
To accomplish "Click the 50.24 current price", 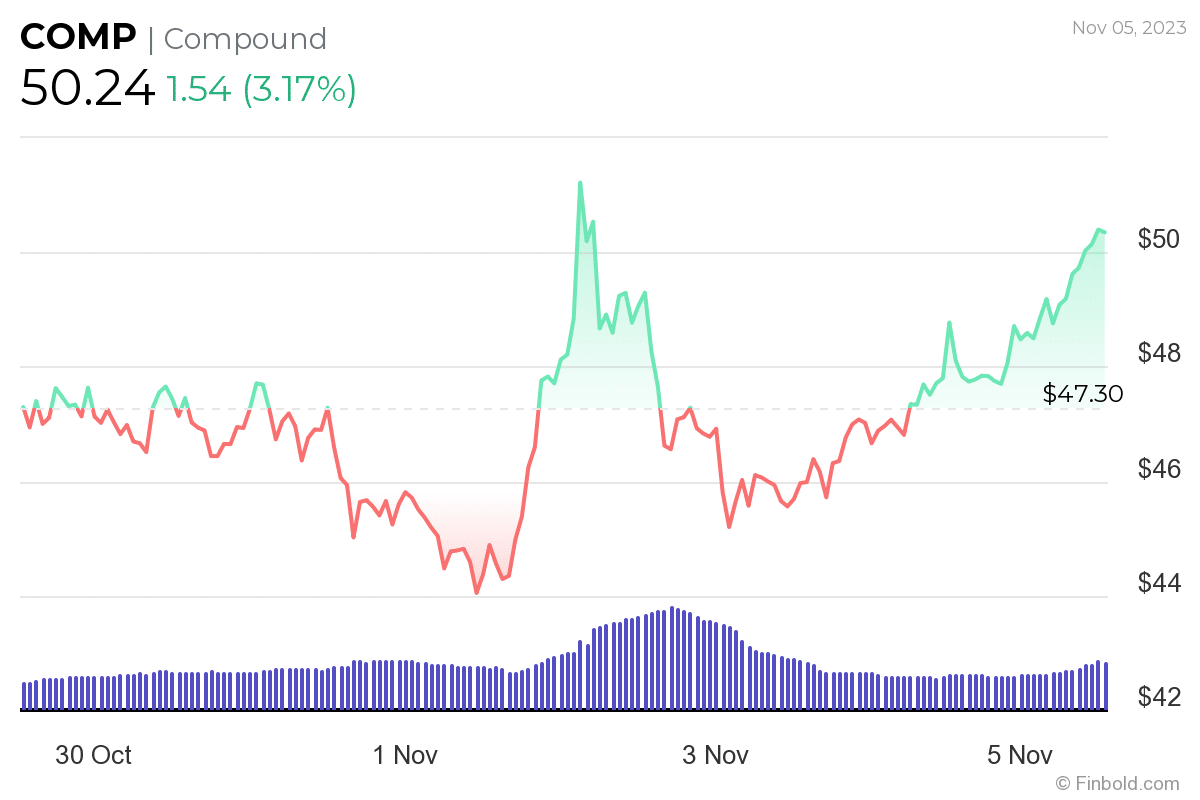I will [x=88, y=89].
